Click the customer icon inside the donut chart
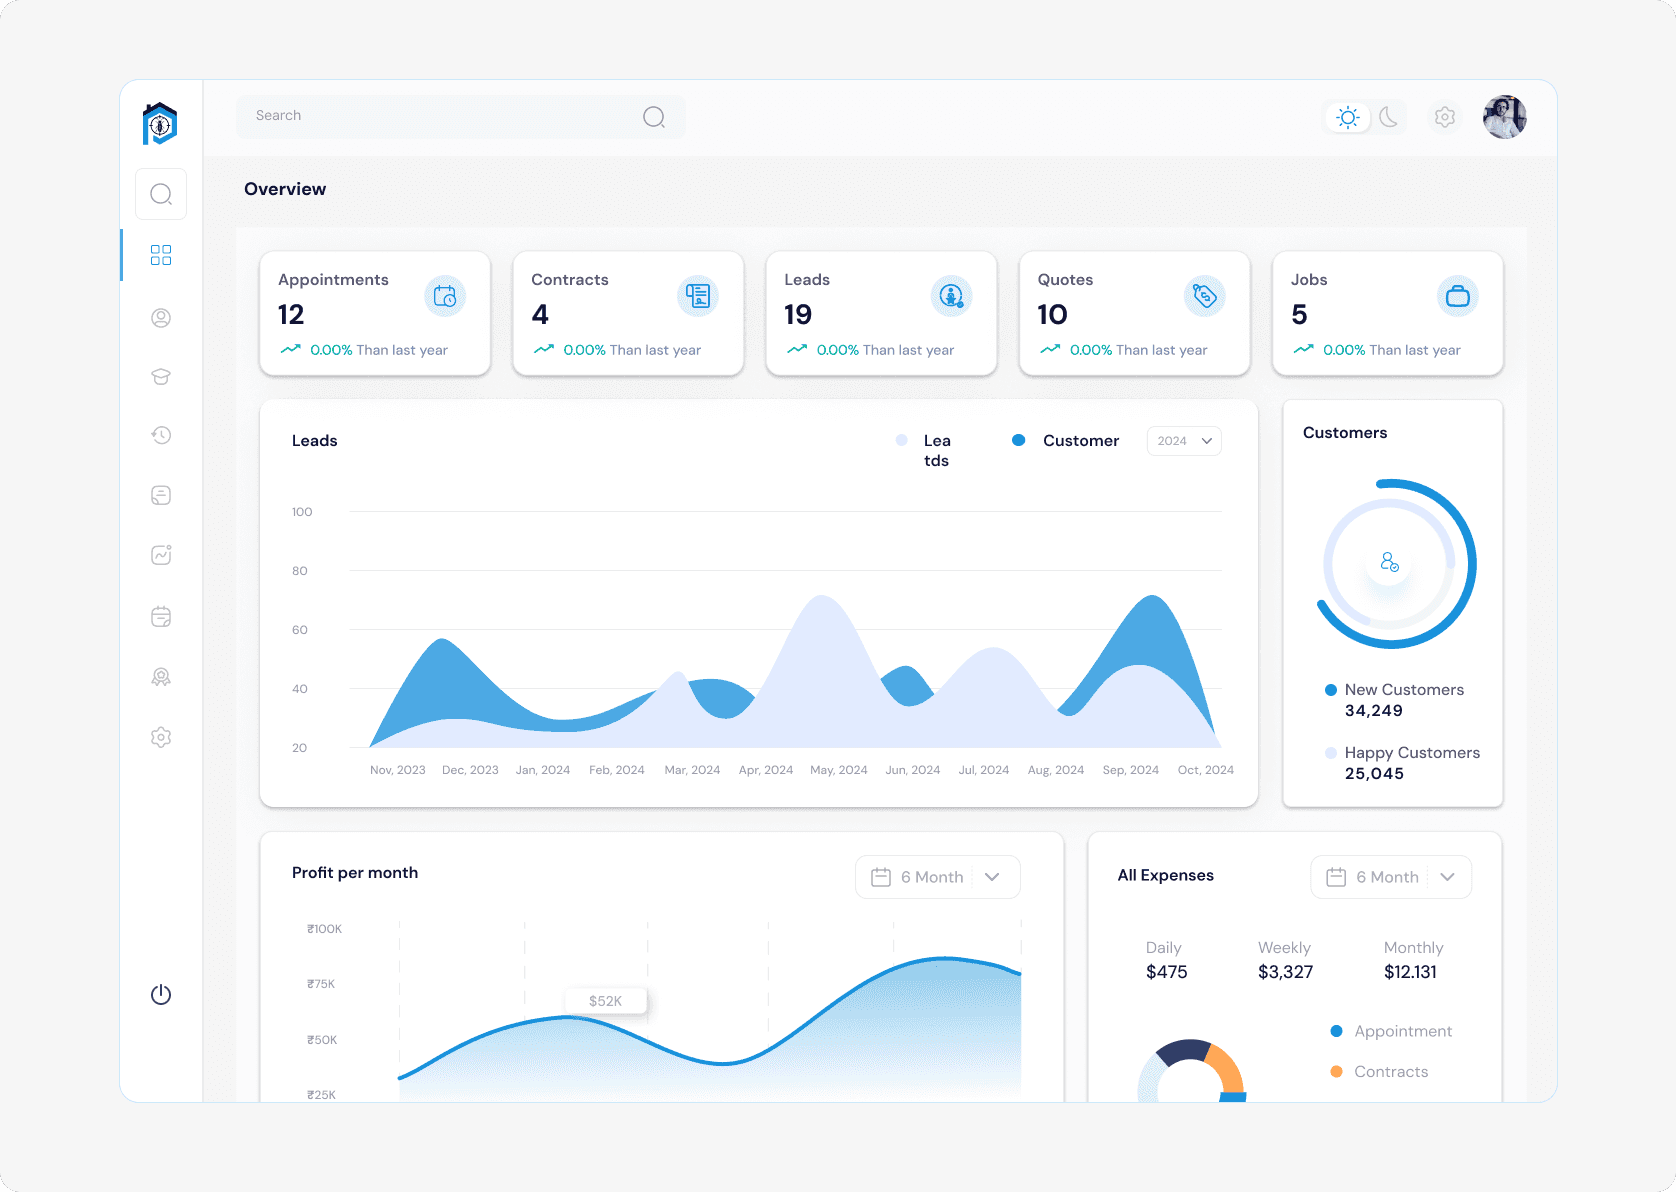 [1389, 563]
